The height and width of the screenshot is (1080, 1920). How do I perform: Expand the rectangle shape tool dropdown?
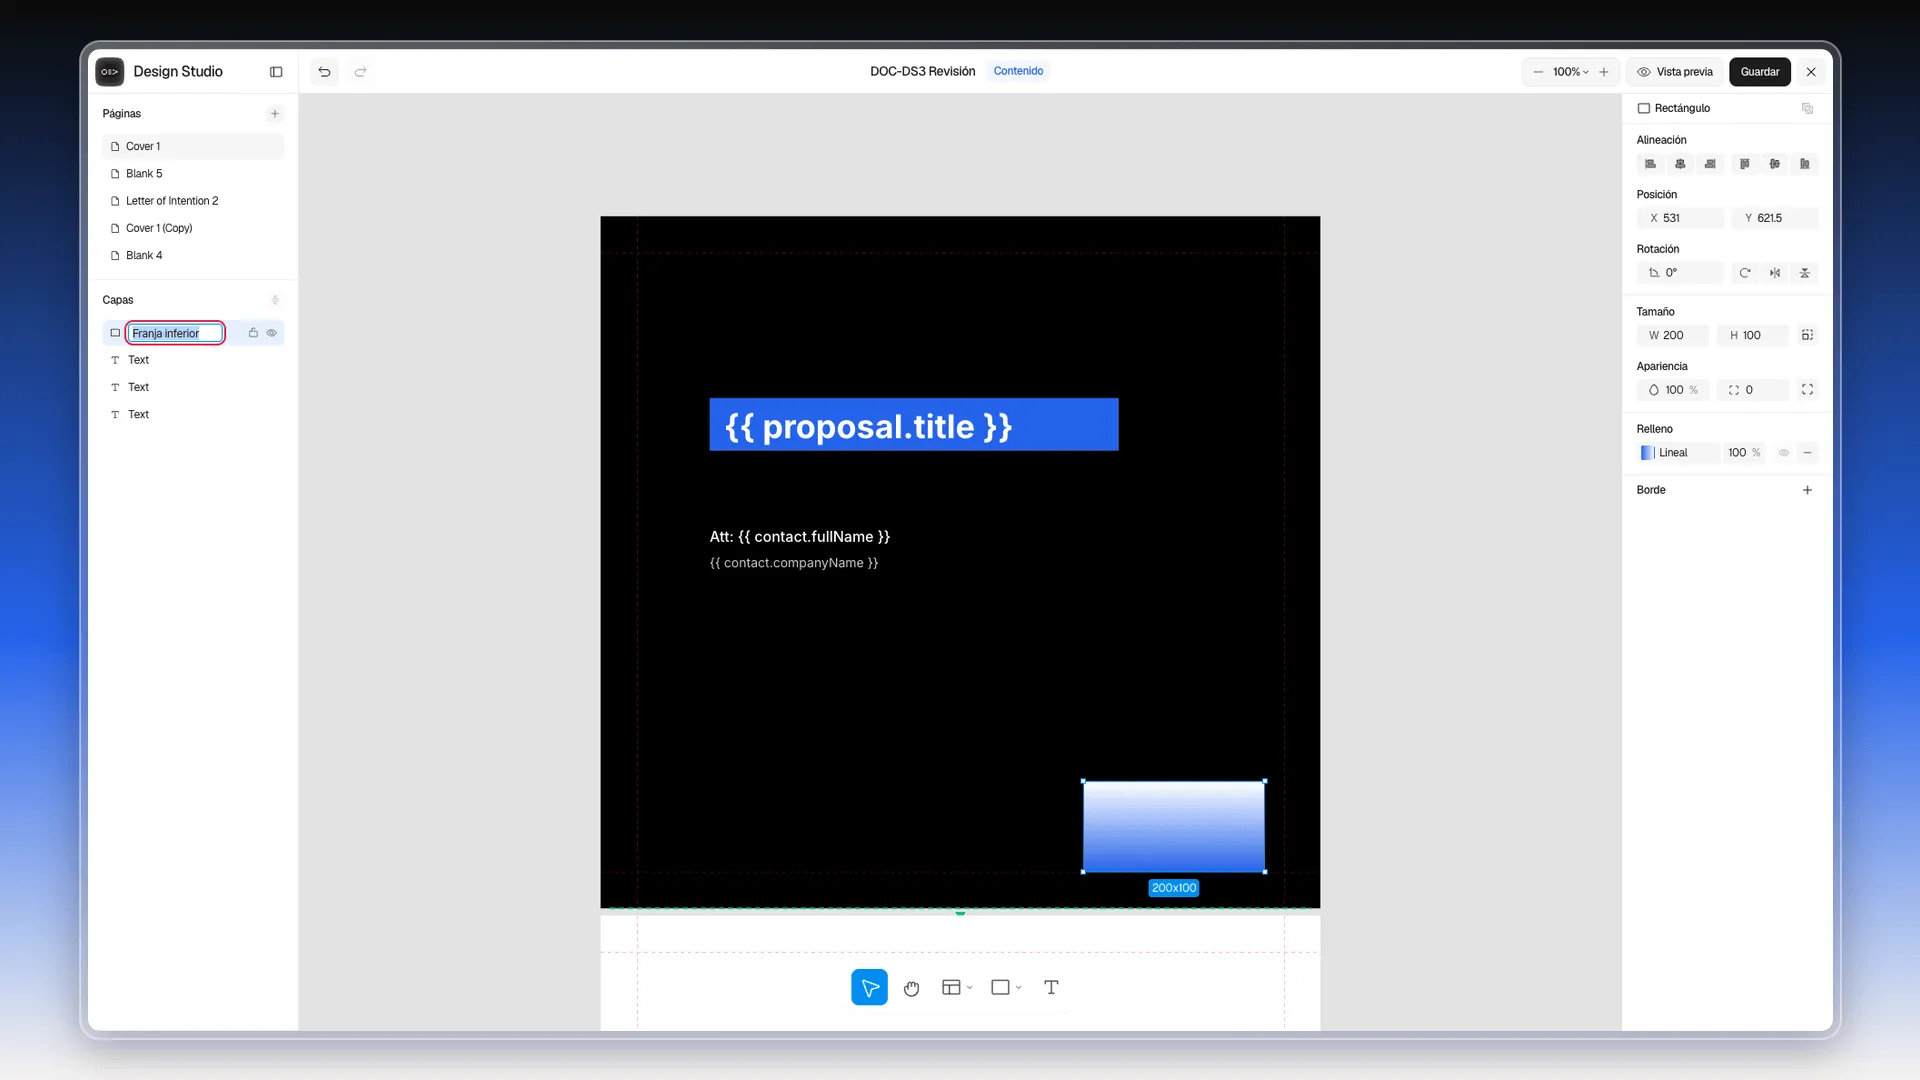pyautogui.click(x=1019, y=988)
